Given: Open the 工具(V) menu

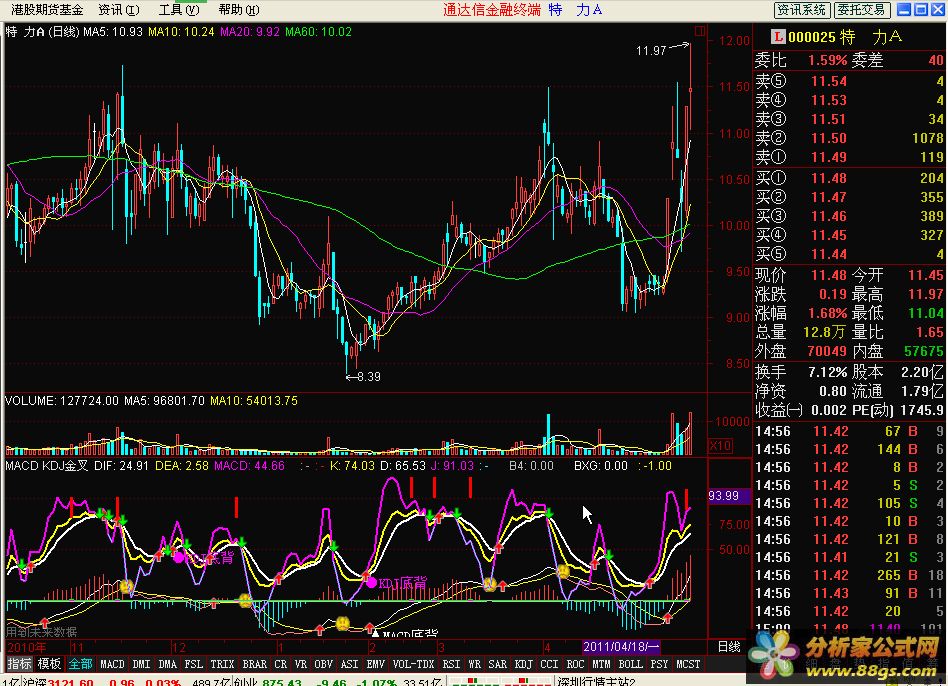Looking at the screenshot, I should point(178,10).
